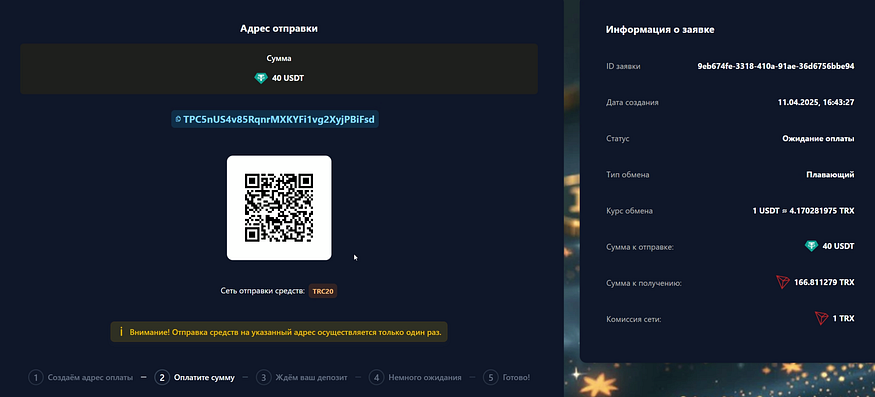Click the Курс обмена label
875x397 pixels.
pyautogui.click(x=629, y=211)
